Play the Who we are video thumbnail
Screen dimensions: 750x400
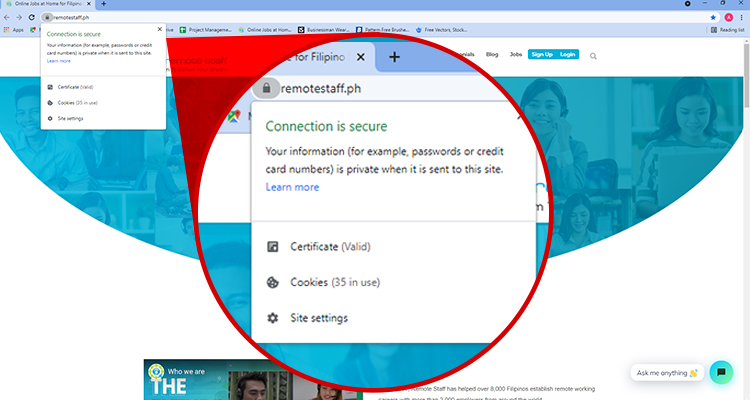click(x=254, y=380)
